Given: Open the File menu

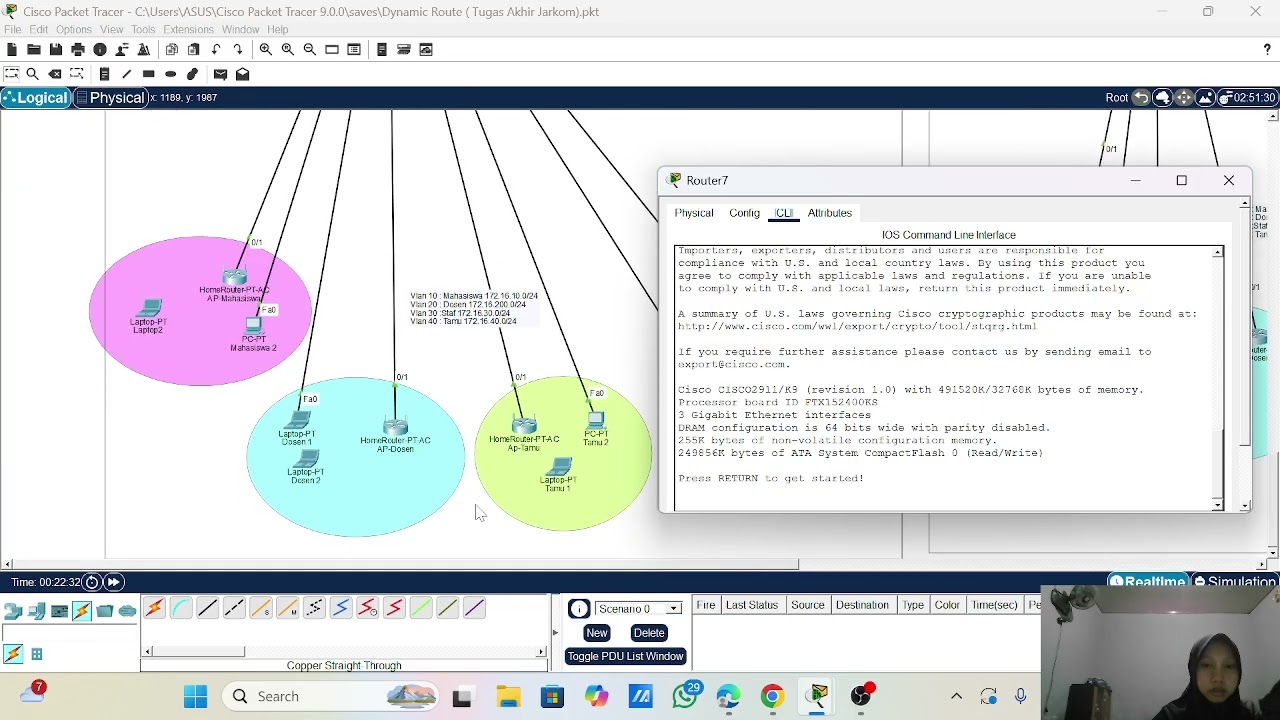Looking at the screenshot, I should point(13,29).
